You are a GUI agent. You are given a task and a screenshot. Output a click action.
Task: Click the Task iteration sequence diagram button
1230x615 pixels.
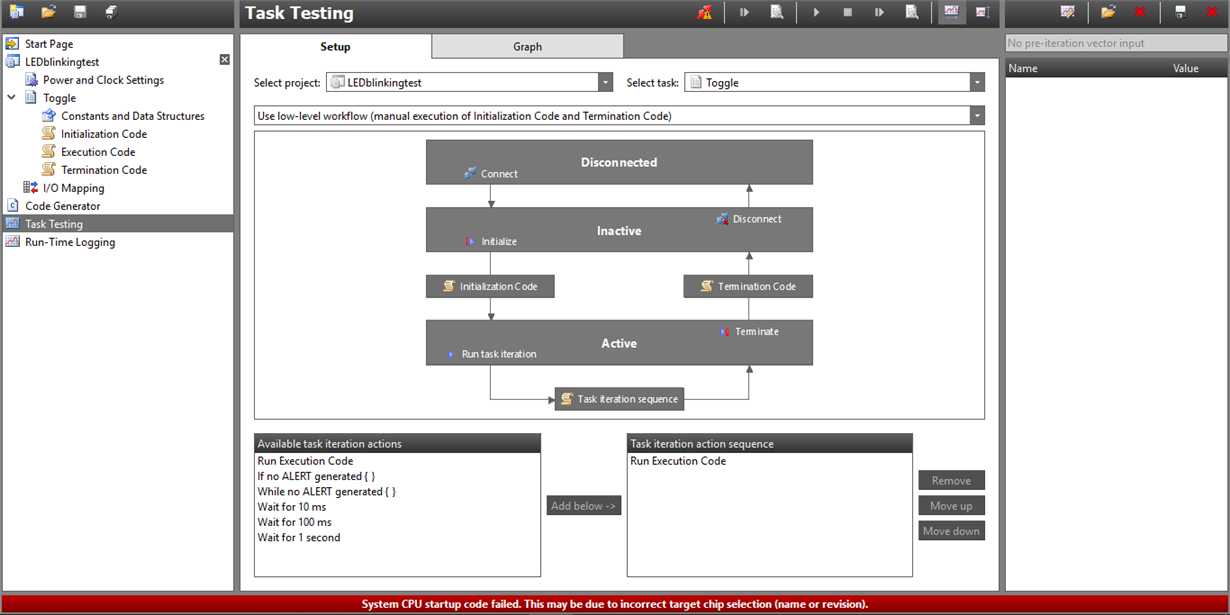[x=619, y=399]
